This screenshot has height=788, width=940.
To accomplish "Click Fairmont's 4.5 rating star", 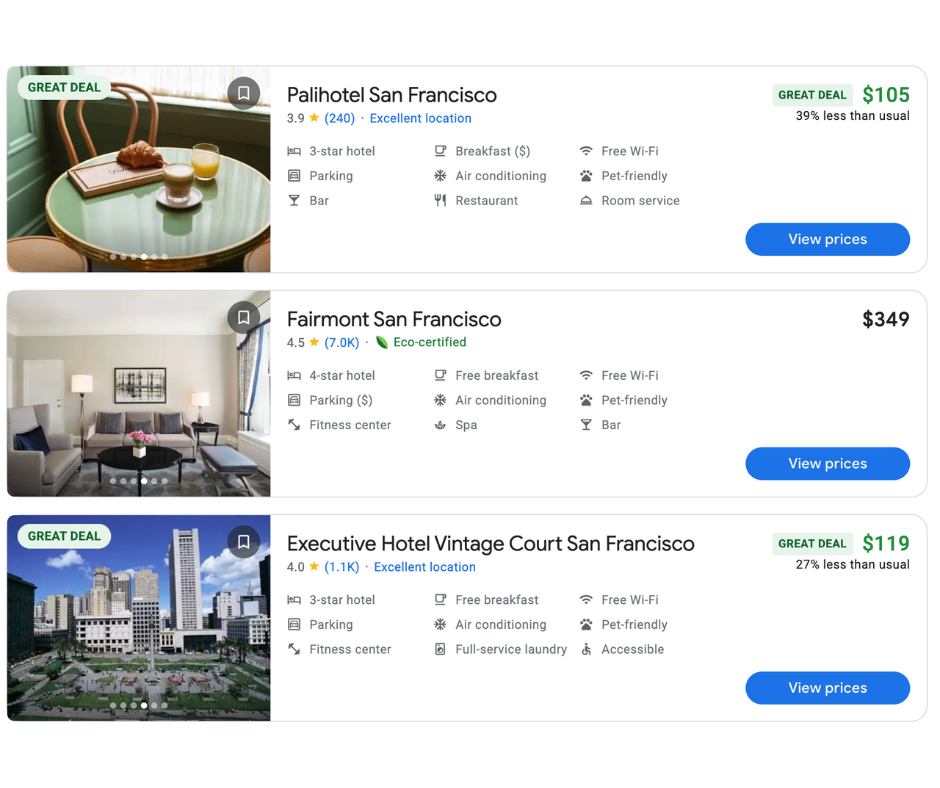I will tap(314, 342).
